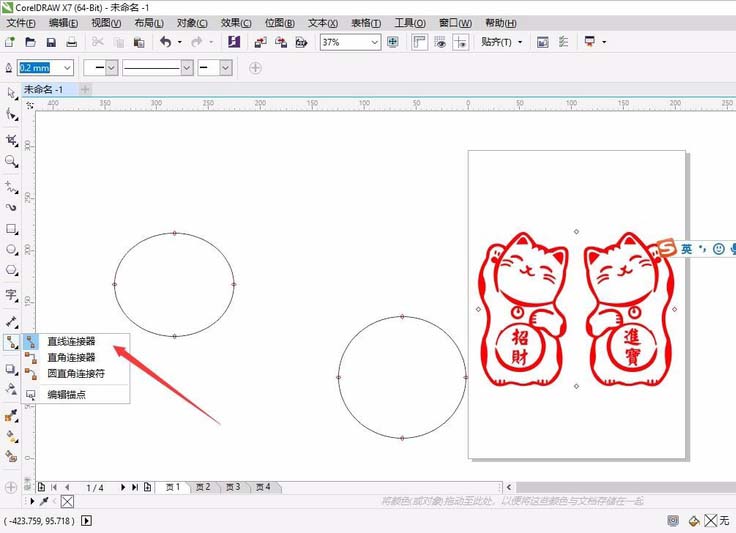Open the 文件(F) menu

pyautogui.click(x=21, y=23)
